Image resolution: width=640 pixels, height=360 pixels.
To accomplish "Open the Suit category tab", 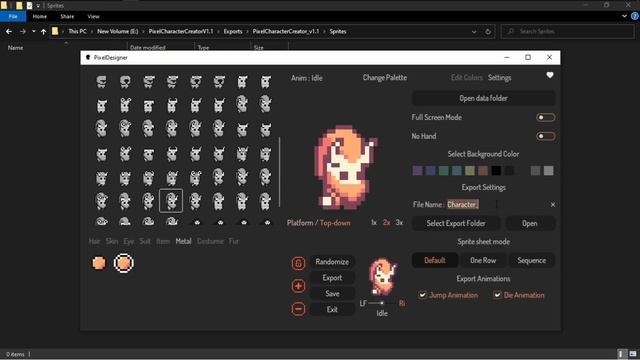I will 145,241.
